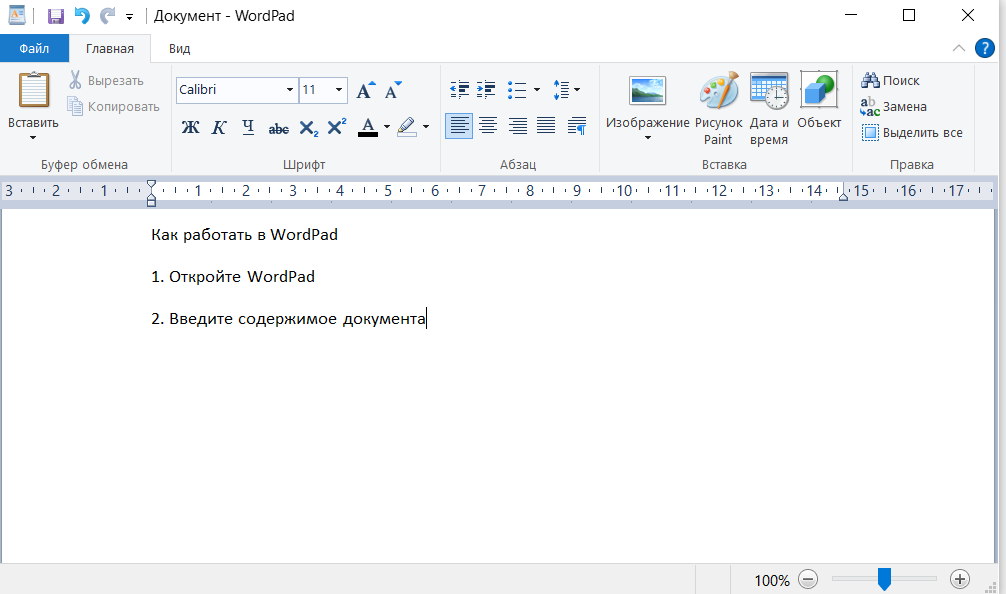Apply the text highlight color marker

tap(407, 127)
